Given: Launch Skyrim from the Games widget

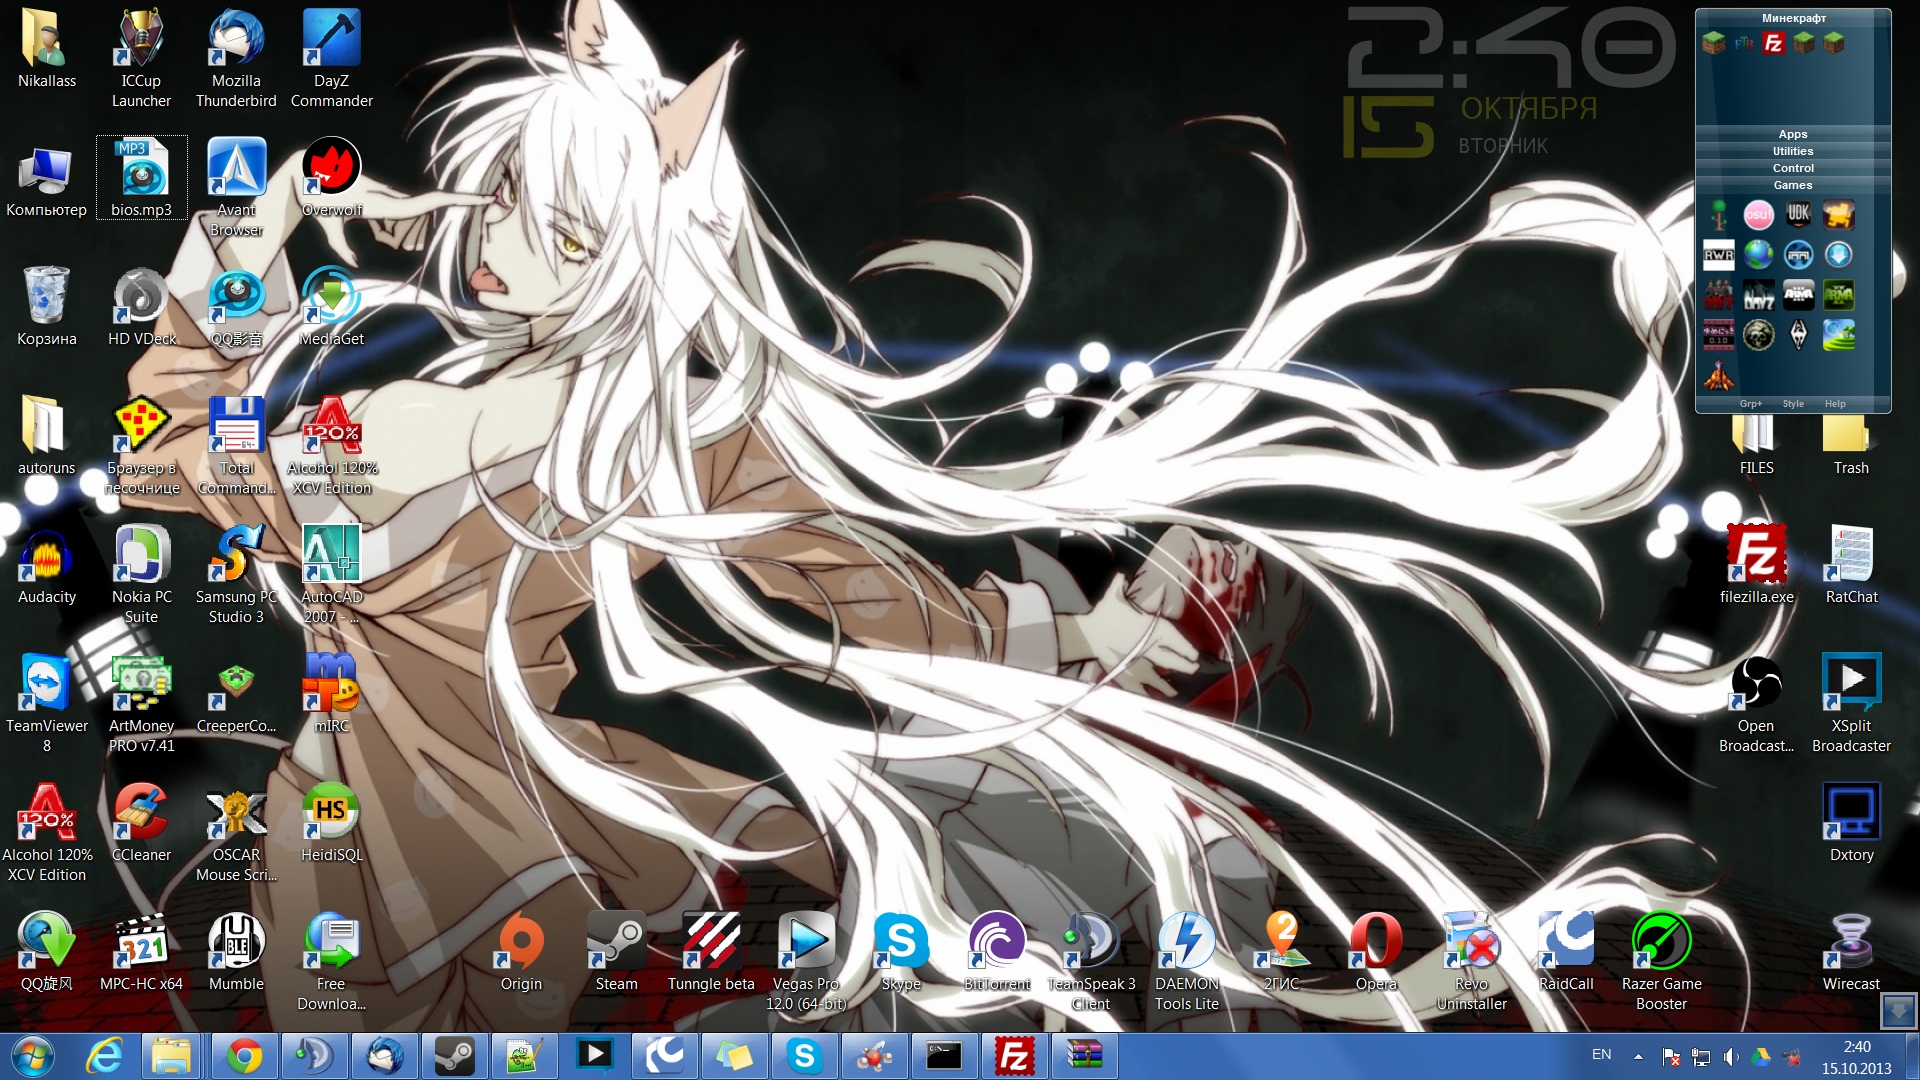Looking at the screenshot, I should [x=1798, y=335].
